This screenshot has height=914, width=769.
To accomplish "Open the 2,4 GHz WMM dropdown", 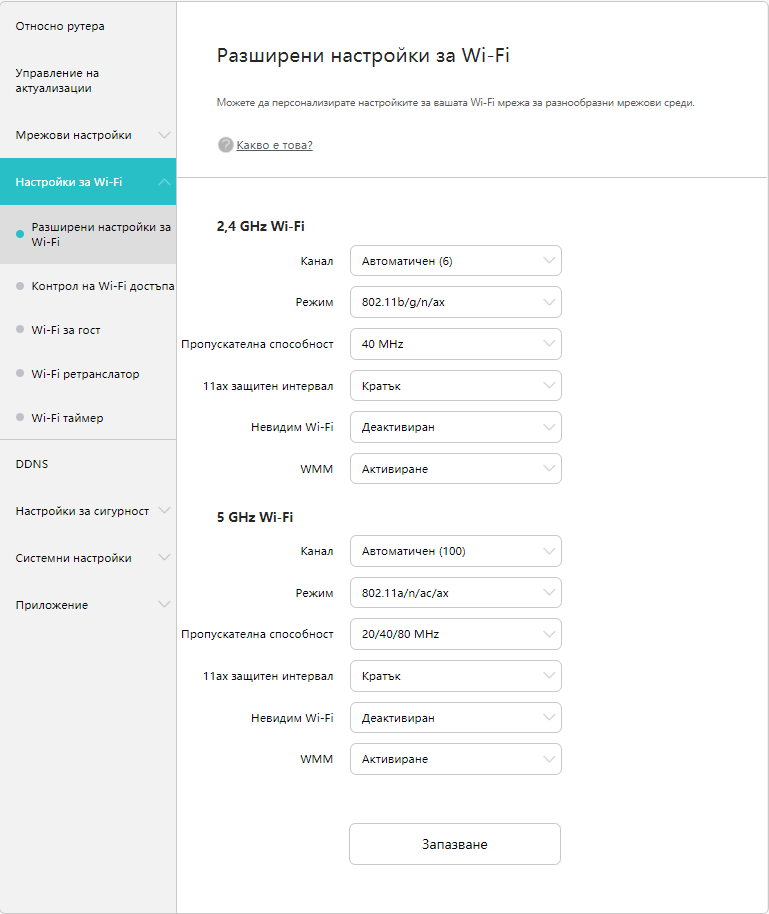I will (455, 469).
